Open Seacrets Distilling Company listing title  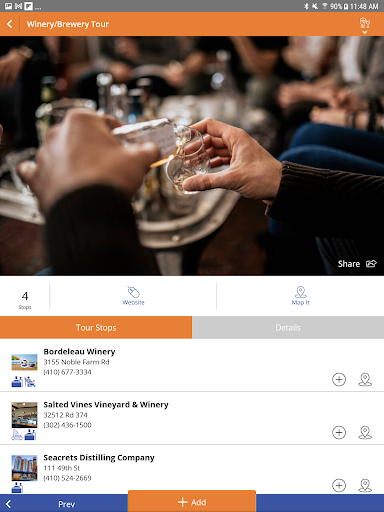(x=99, y=457)
